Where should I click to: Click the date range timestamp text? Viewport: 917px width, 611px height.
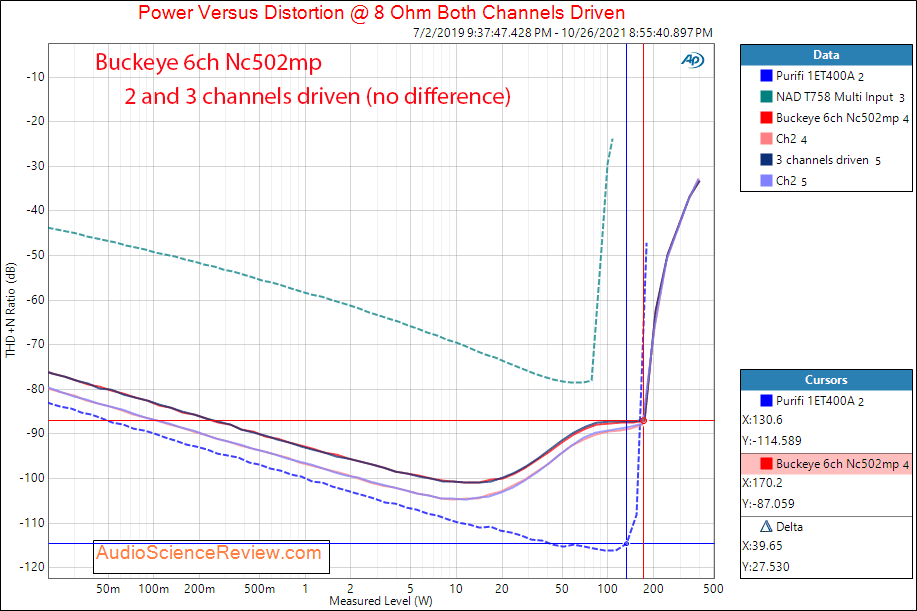coord(563,33)
